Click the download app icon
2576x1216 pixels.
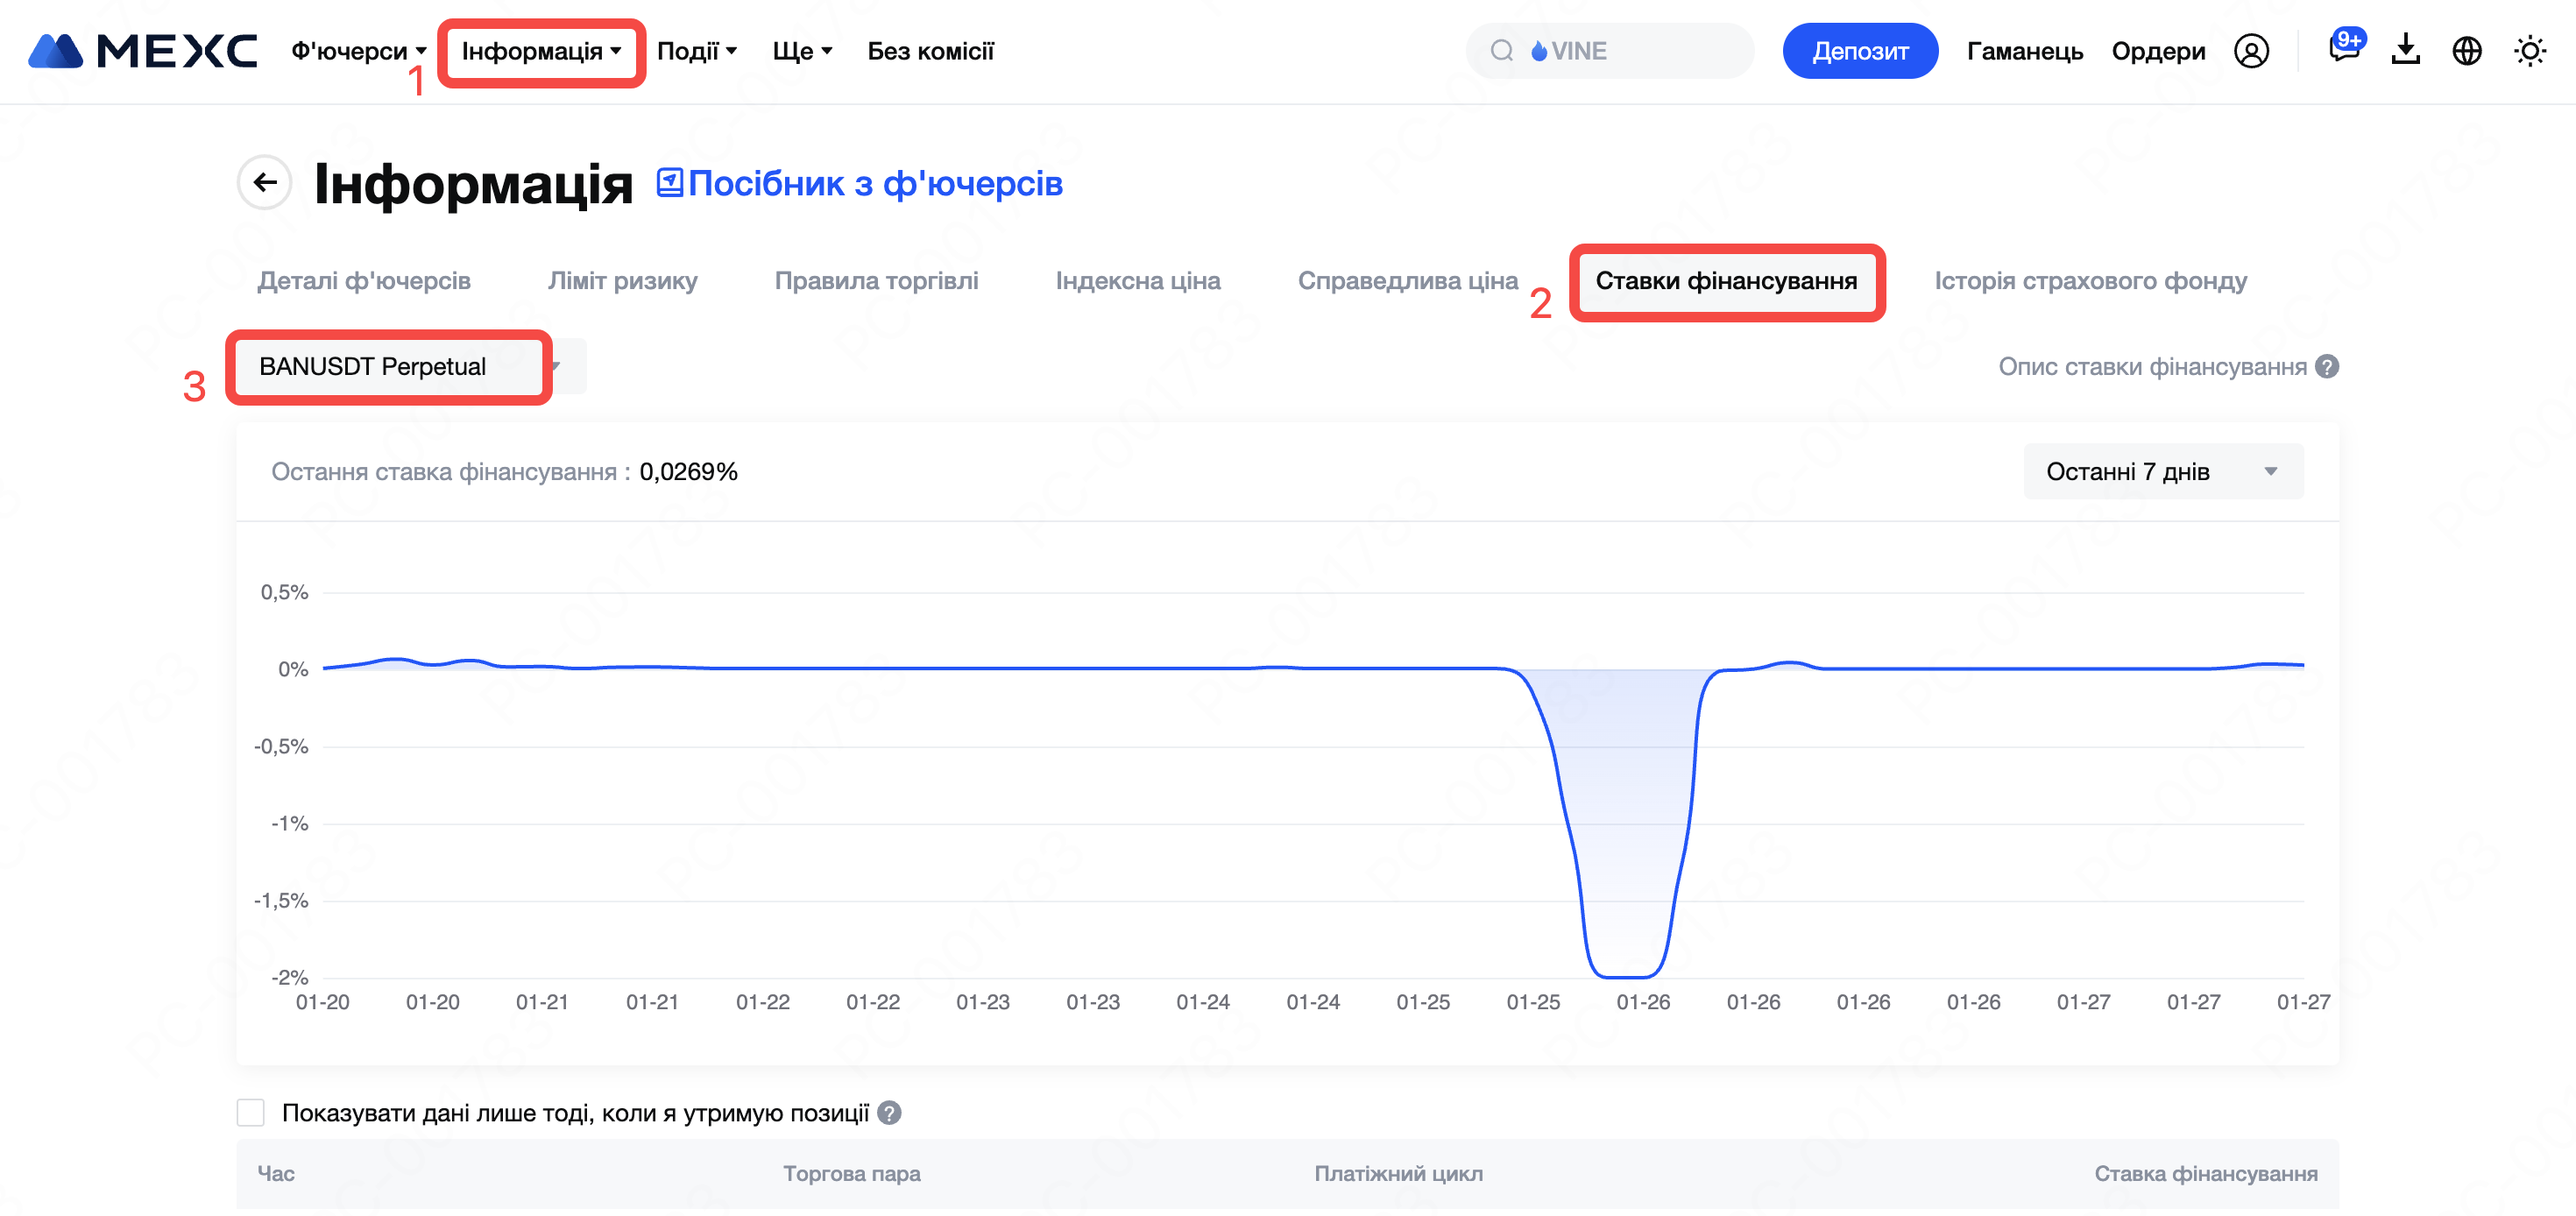coord(2405,50)
